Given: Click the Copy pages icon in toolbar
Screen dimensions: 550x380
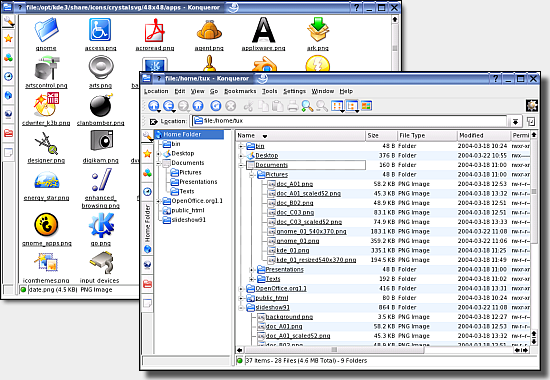Looking at the screenshot, I should pos(263,106).
